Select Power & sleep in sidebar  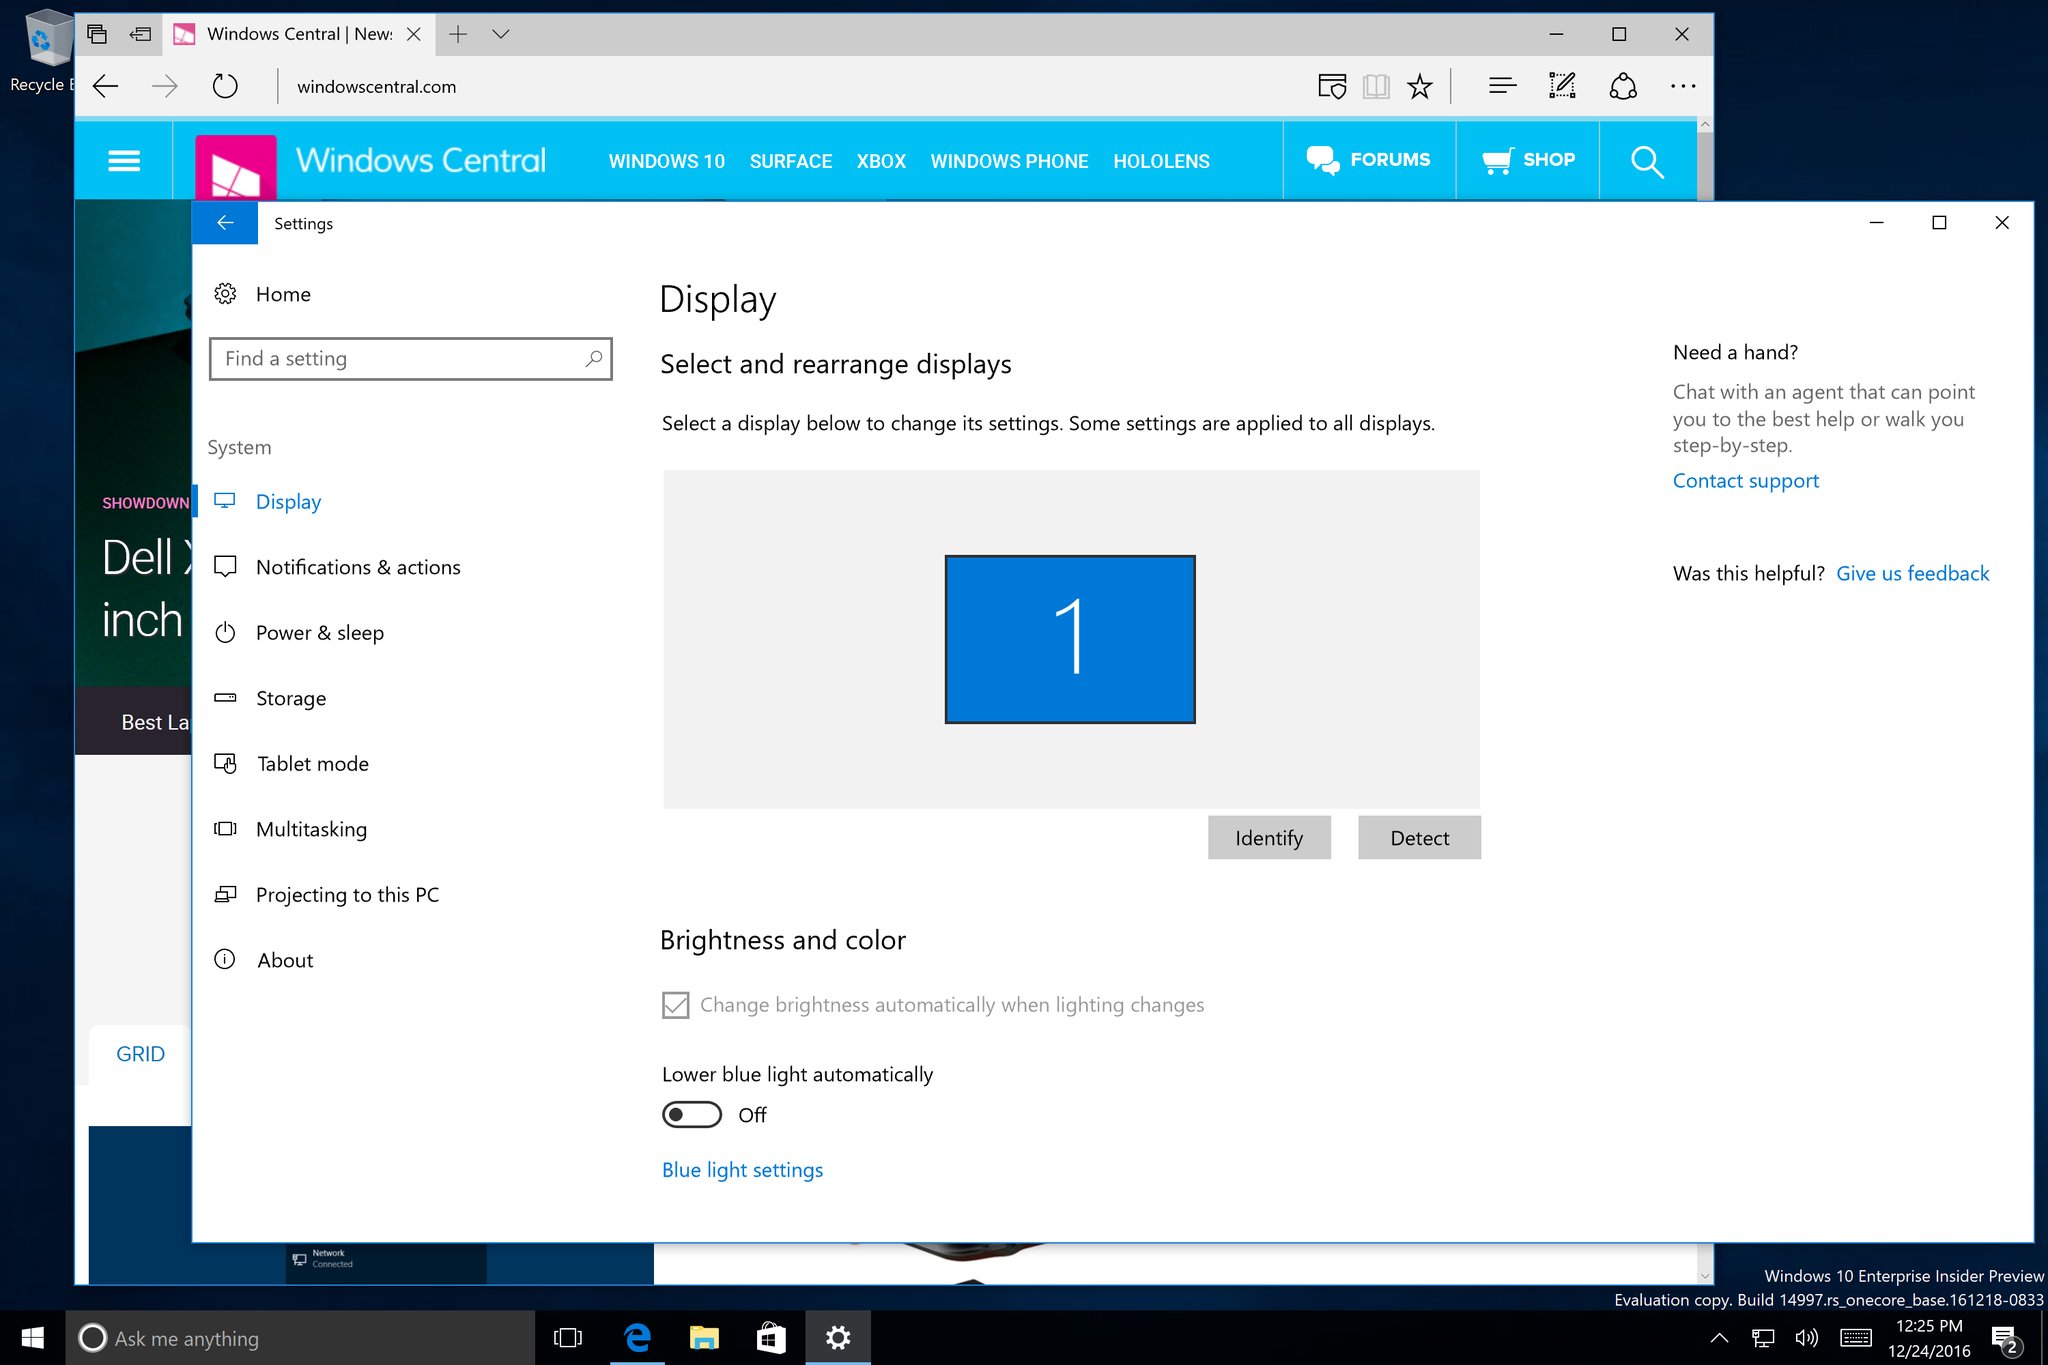point(319,633)
